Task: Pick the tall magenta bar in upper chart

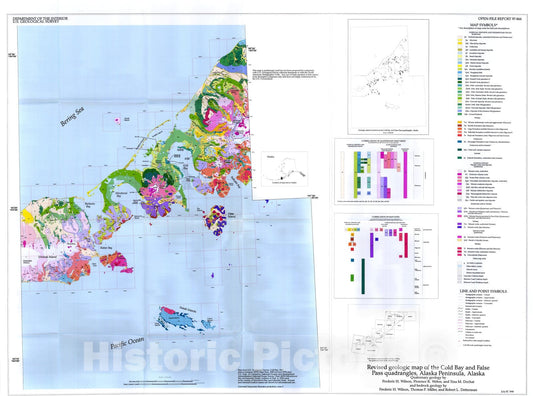Action: coord(405,175)
